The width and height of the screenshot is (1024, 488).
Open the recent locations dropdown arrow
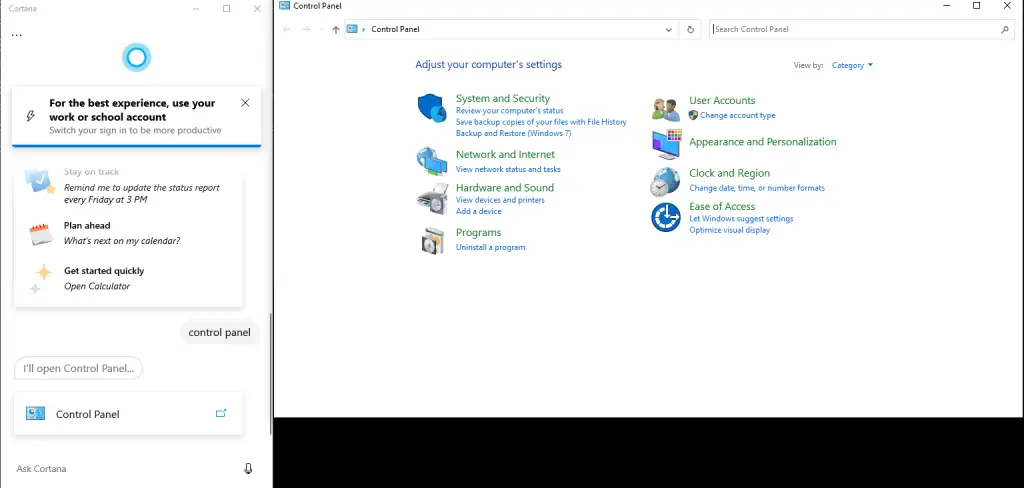pyautogui.click(x=321, y=29)
